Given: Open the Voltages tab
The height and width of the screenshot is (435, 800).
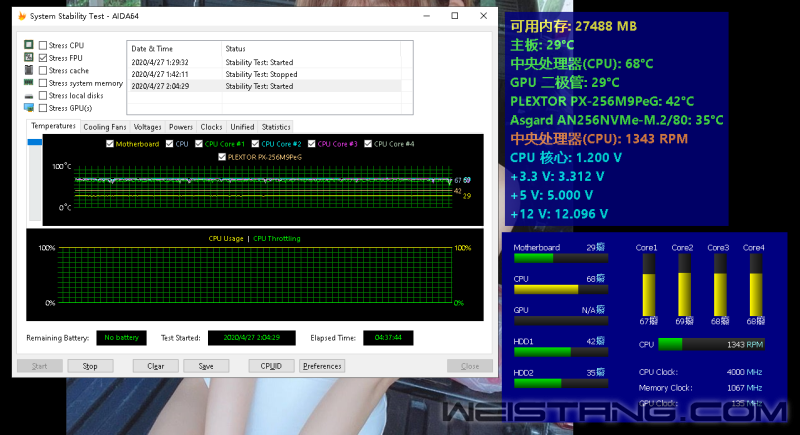Looking at the screenshot, I should tap(147, 127).
